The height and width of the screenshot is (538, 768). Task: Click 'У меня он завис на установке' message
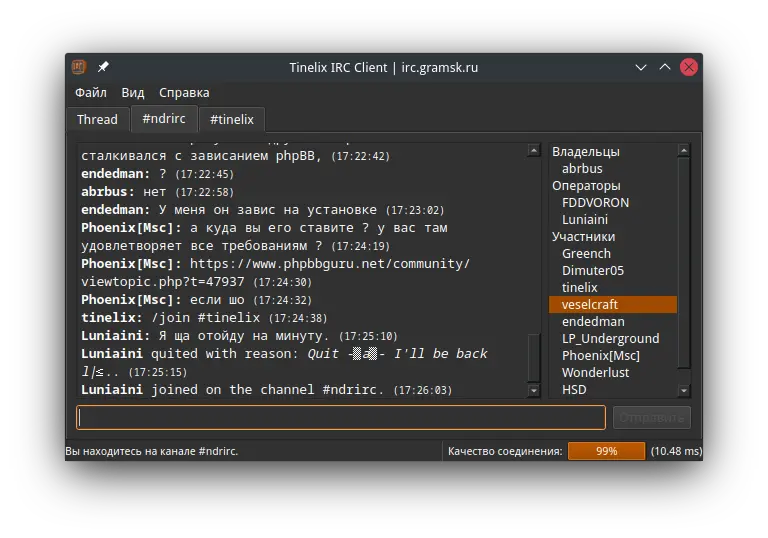[x=268, y=210]
